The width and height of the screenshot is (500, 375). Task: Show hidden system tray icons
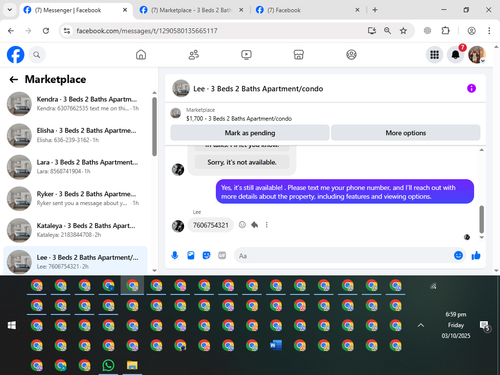[421, 325]
